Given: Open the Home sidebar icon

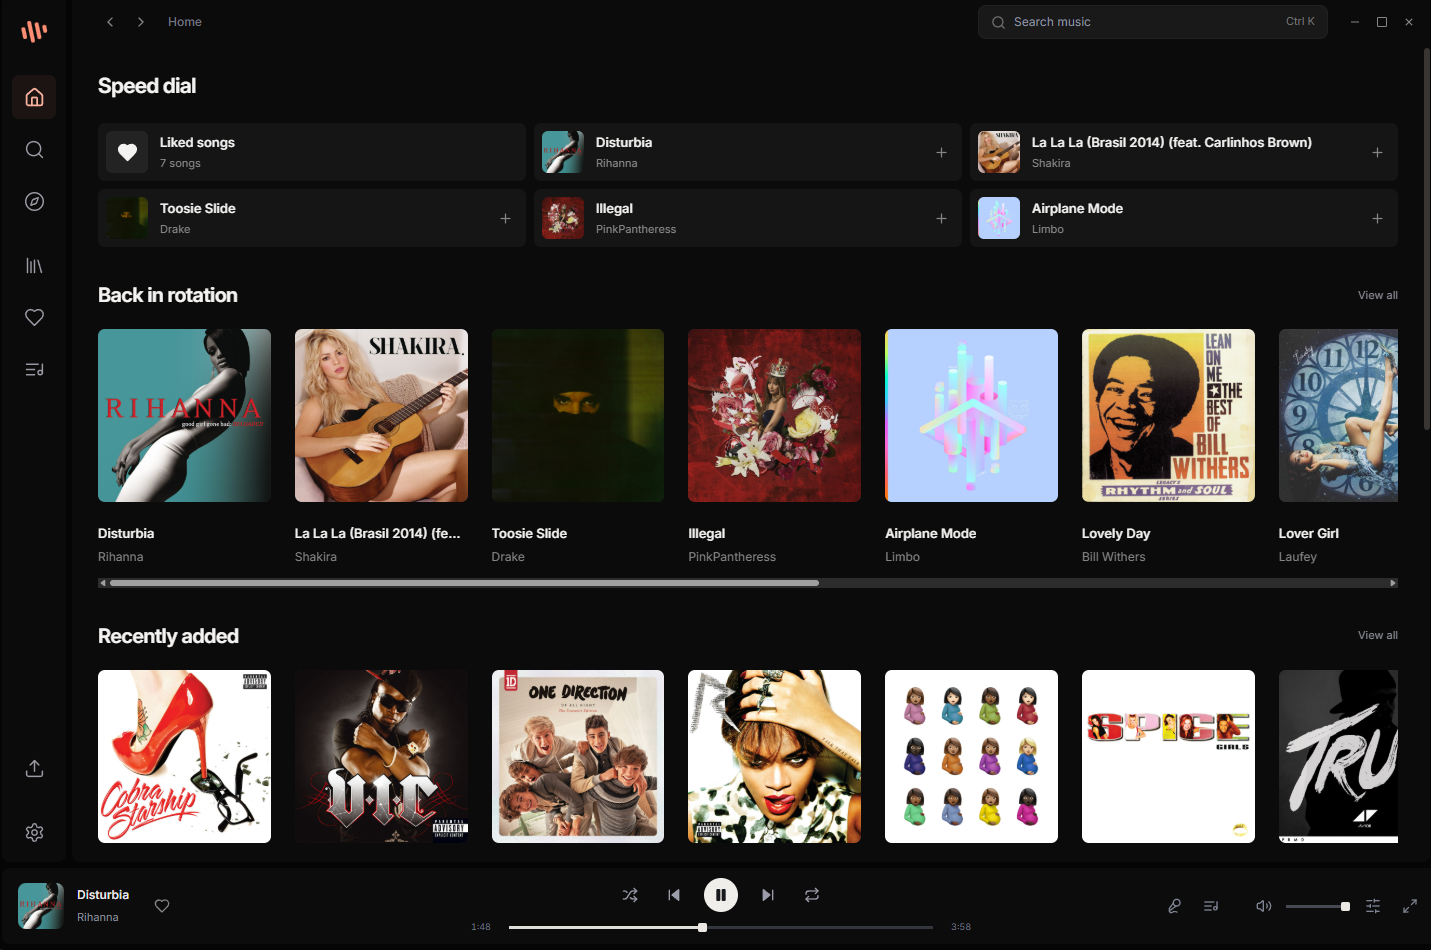Looking at the screenshot, I should pyautogui.click(x=34, y=97).
